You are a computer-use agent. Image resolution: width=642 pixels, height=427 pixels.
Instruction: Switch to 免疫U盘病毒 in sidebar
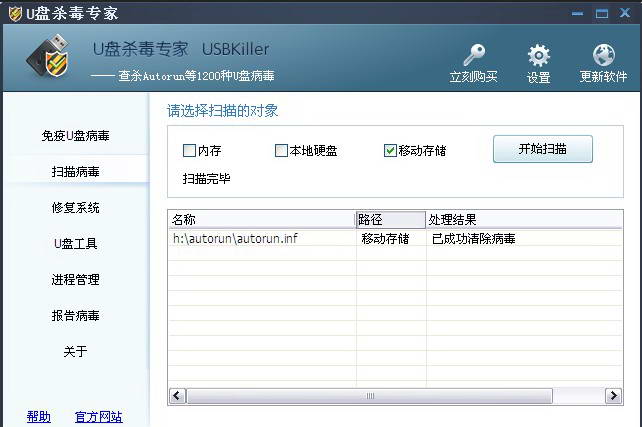pos(75,135)
